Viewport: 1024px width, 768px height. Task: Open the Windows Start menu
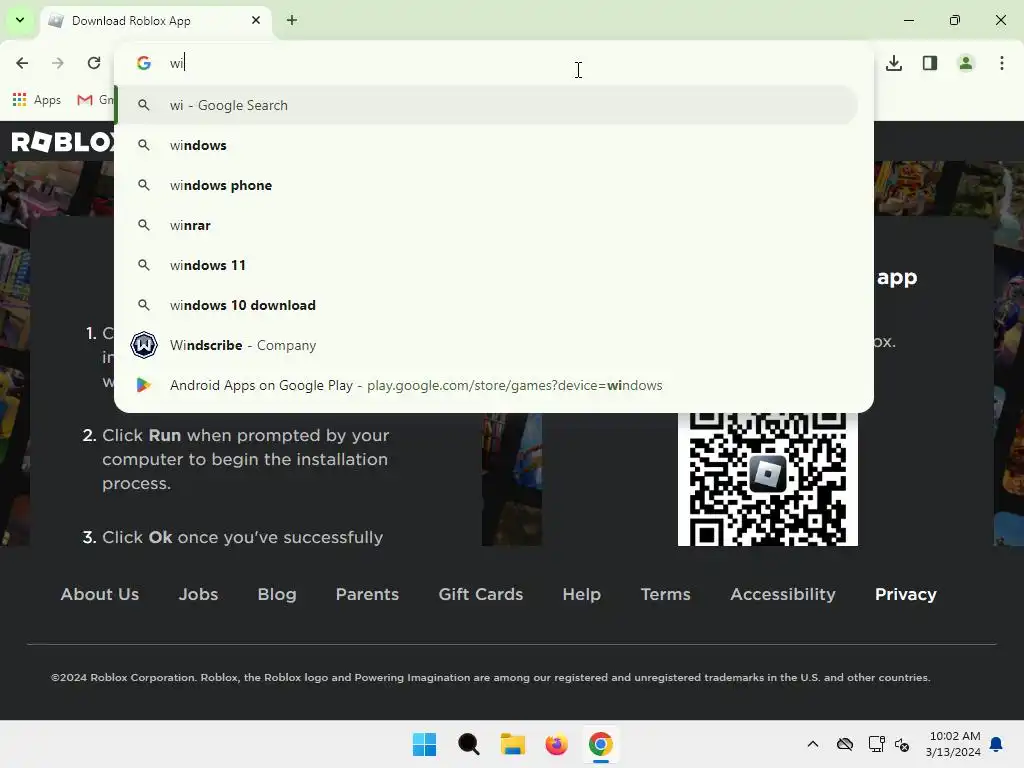pyautogui.click(x=424, y=744)
